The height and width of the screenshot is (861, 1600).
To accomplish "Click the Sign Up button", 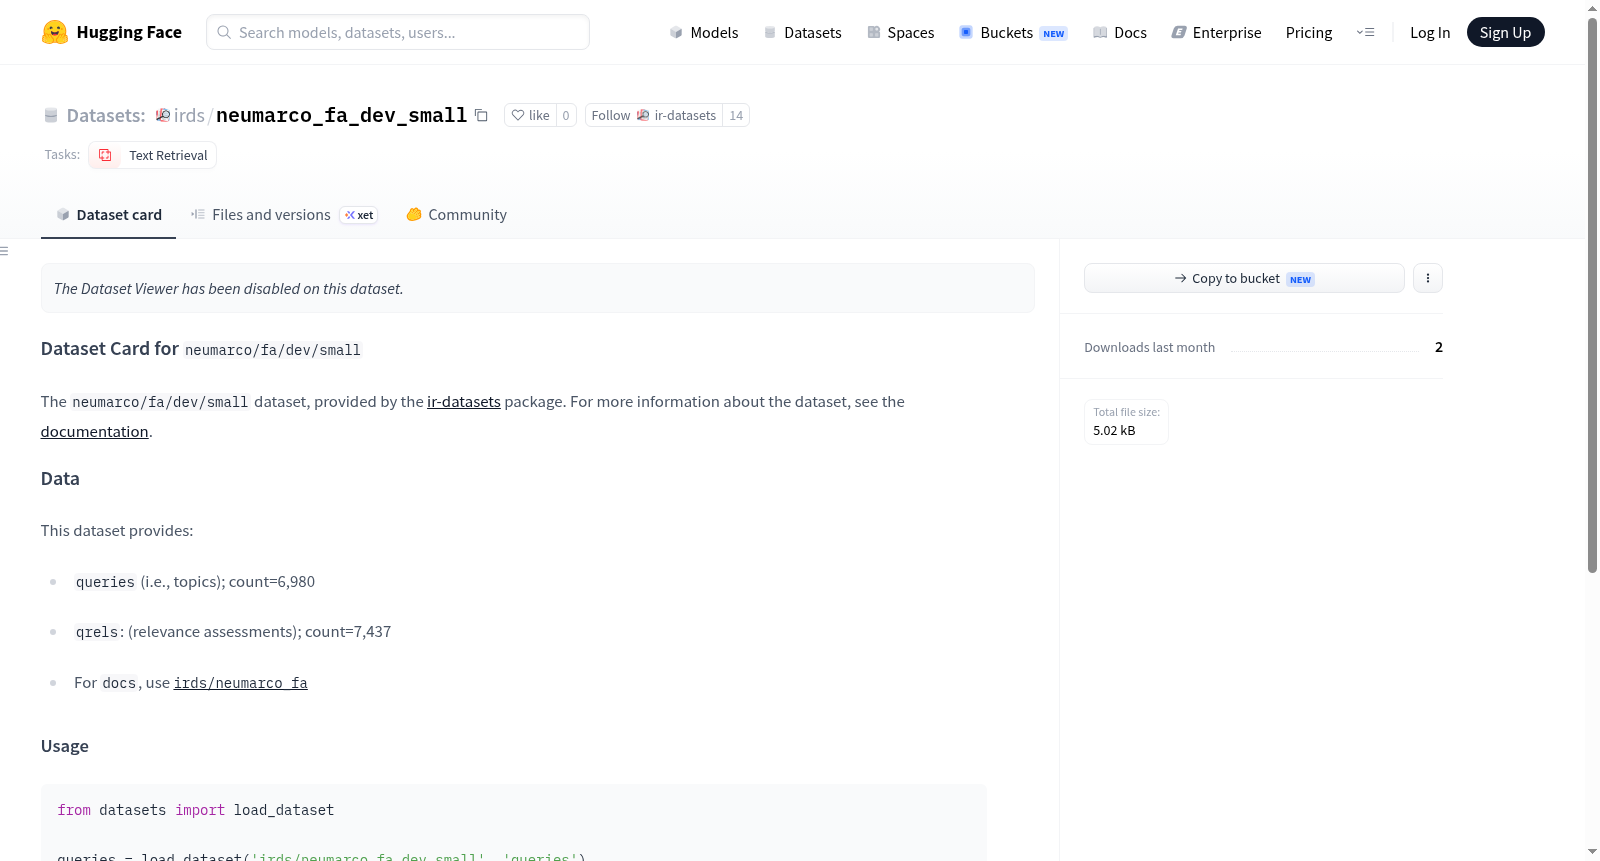I will click(1505, 32).
